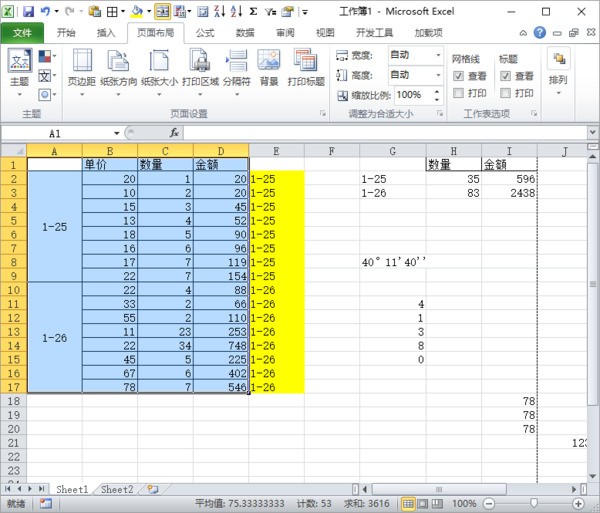
Task: Toggle Headings View (查看) checkbox
Action: (505, 76)
